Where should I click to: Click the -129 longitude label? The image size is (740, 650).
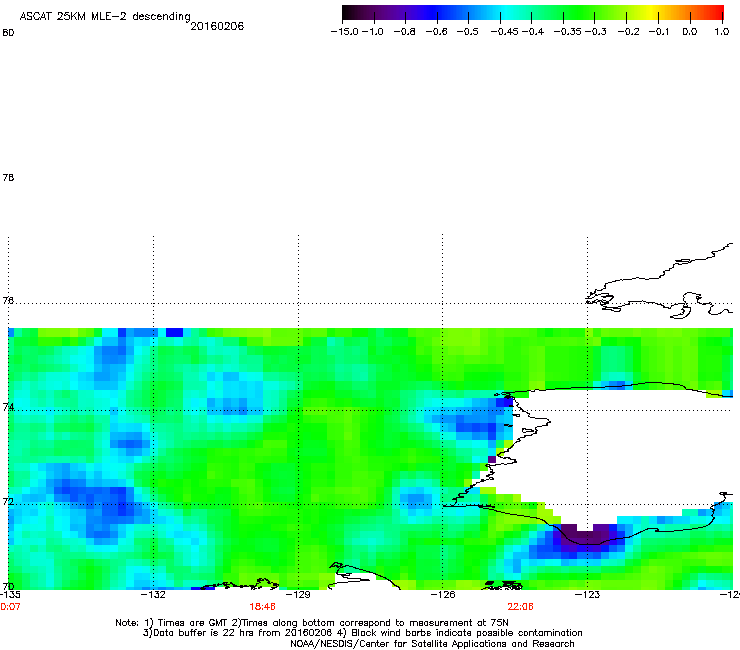click(x=298, y=594)
